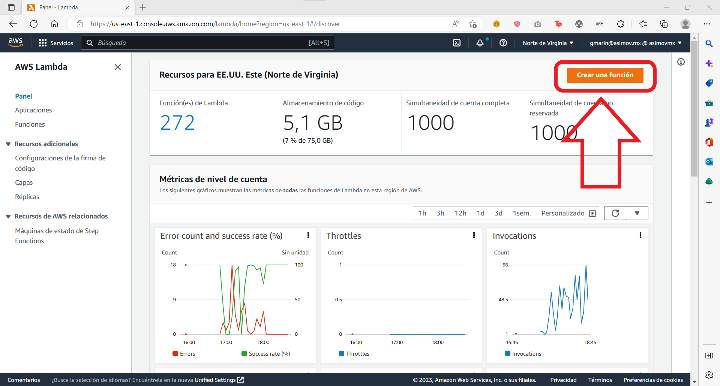
Task: Open Funciones in sidebar
Action: click(x=30, y=124)
